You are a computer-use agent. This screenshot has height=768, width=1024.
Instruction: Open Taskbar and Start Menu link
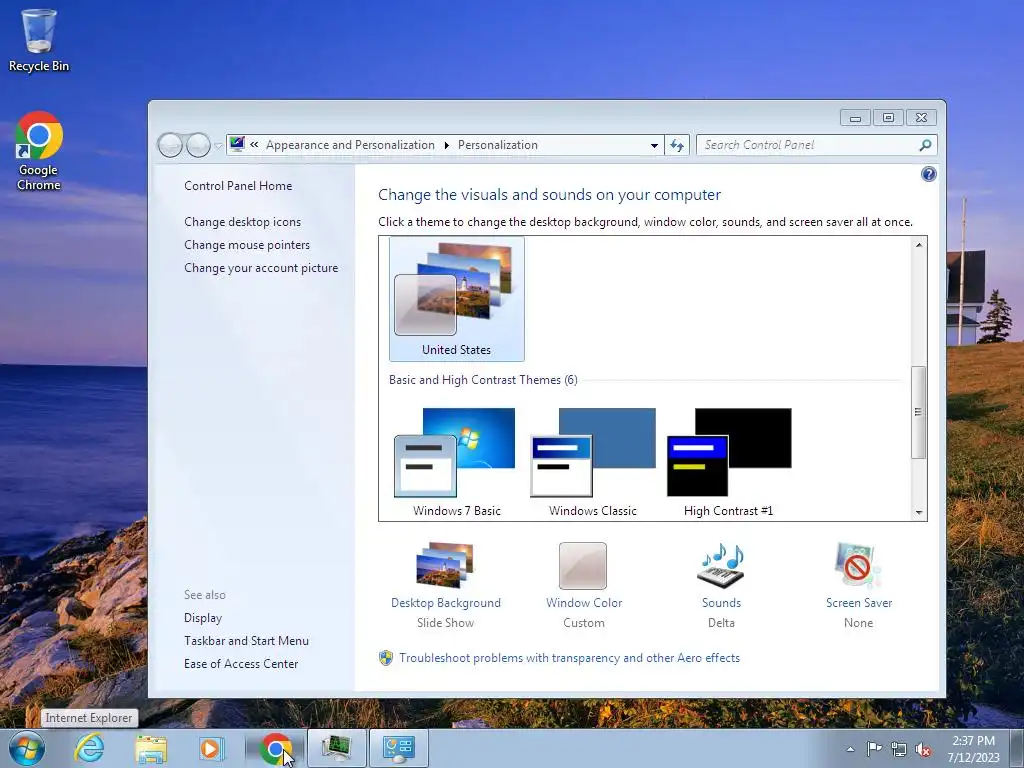(246, 641)
